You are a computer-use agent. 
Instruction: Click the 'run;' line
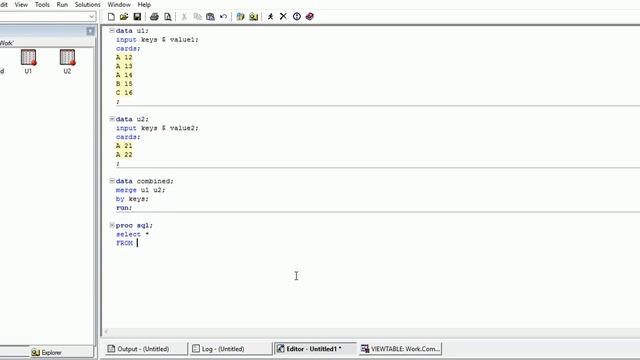pos(124,208)
